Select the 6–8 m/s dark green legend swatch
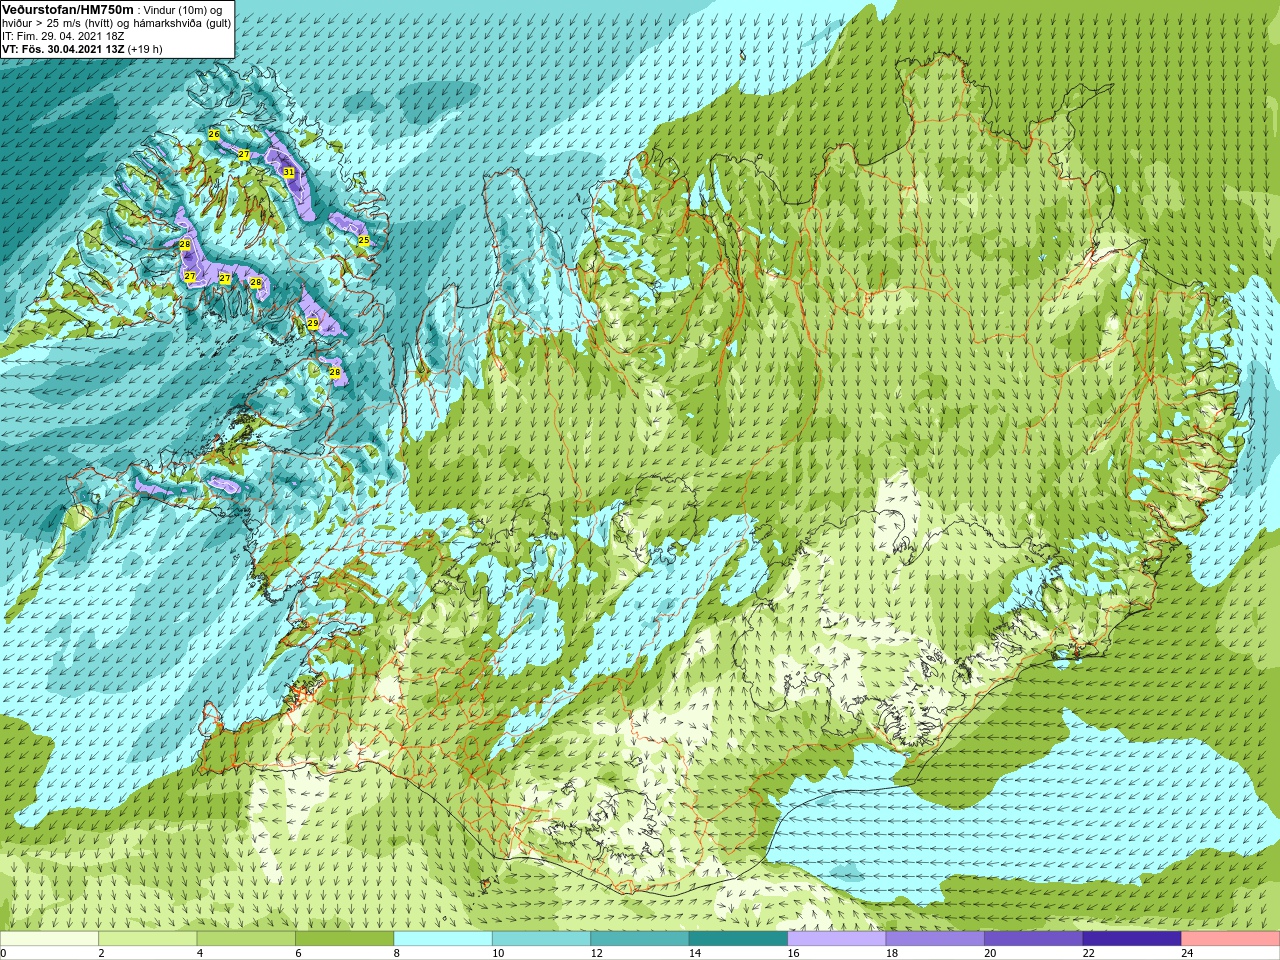Image resolution: width=1280 pixels, height=960 pixels. point(345,939)
